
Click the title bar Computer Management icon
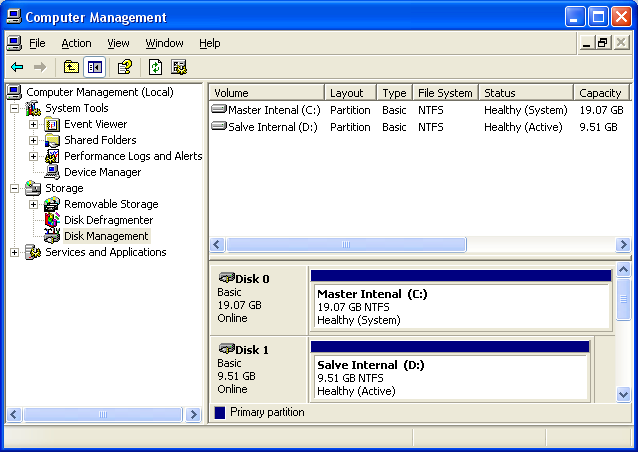[14, 17]
